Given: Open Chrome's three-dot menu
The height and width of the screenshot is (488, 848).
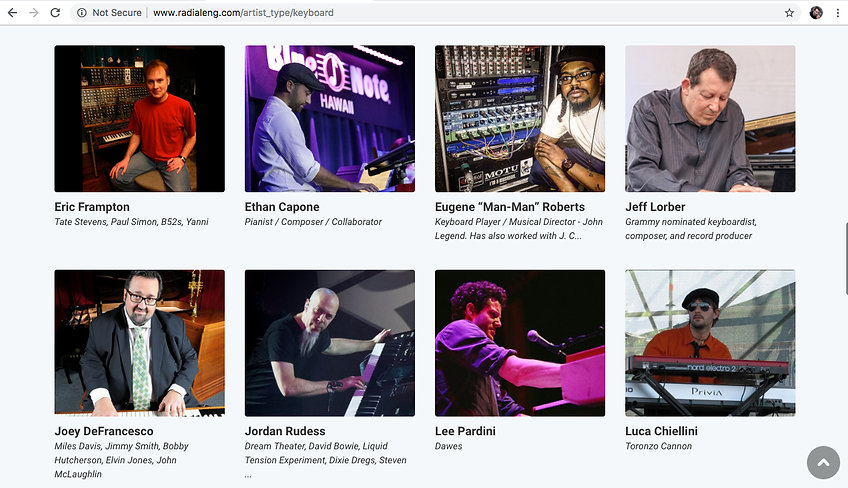Looking at the screenshot, I should coord(838,12).
